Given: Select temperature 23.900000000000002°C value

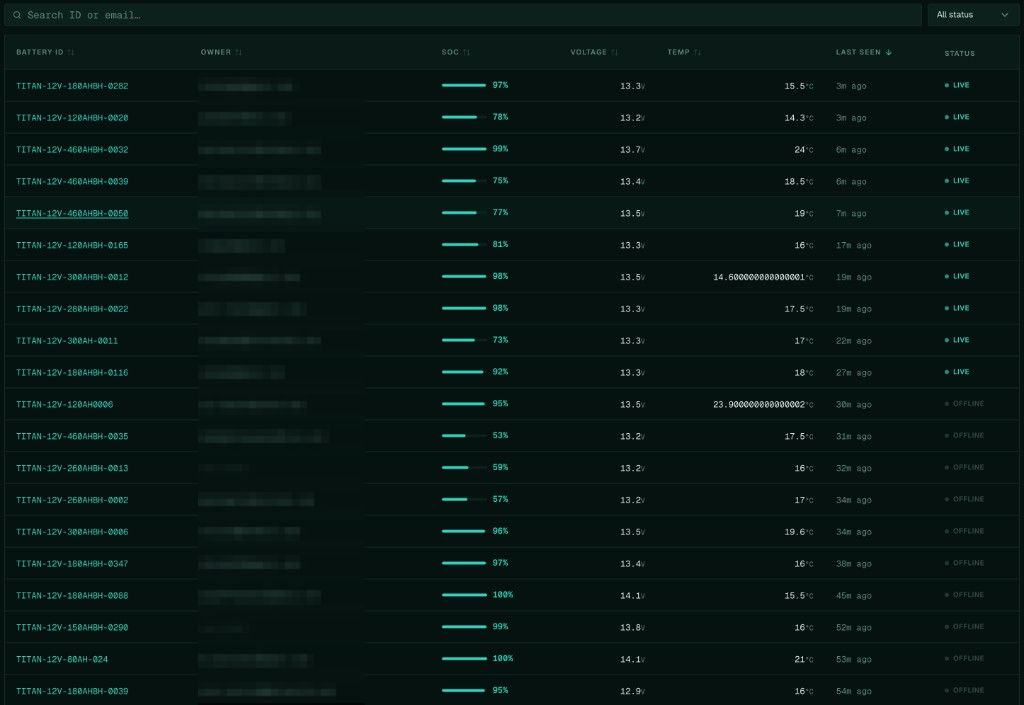Looking at the screenshot, I should pyautogui.click(x=763, y=405).
